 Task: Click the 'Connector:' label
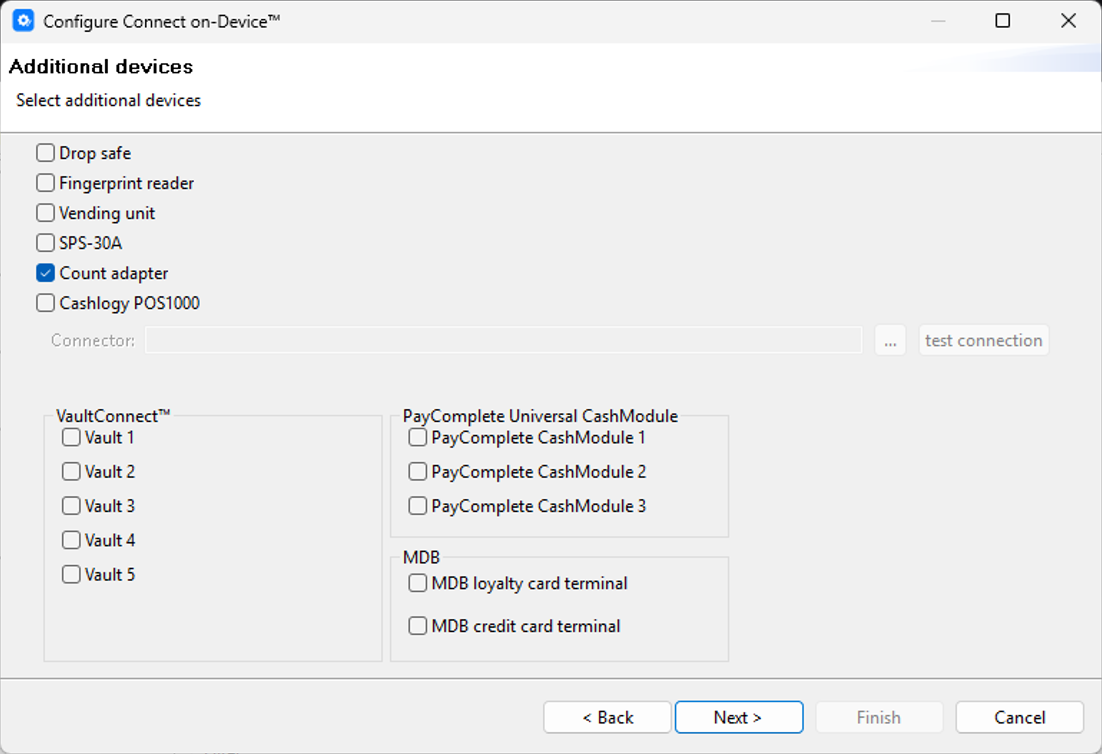93,340
